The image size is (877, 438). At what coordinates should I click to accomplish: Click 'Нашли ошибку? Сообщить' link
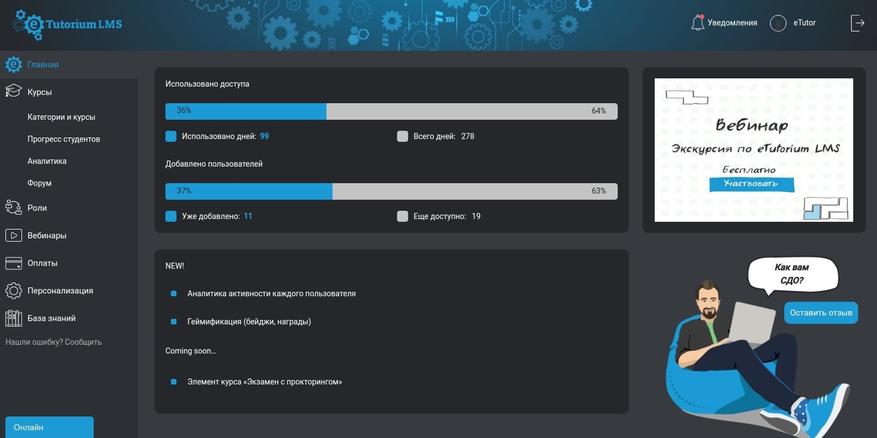[53, 342]
